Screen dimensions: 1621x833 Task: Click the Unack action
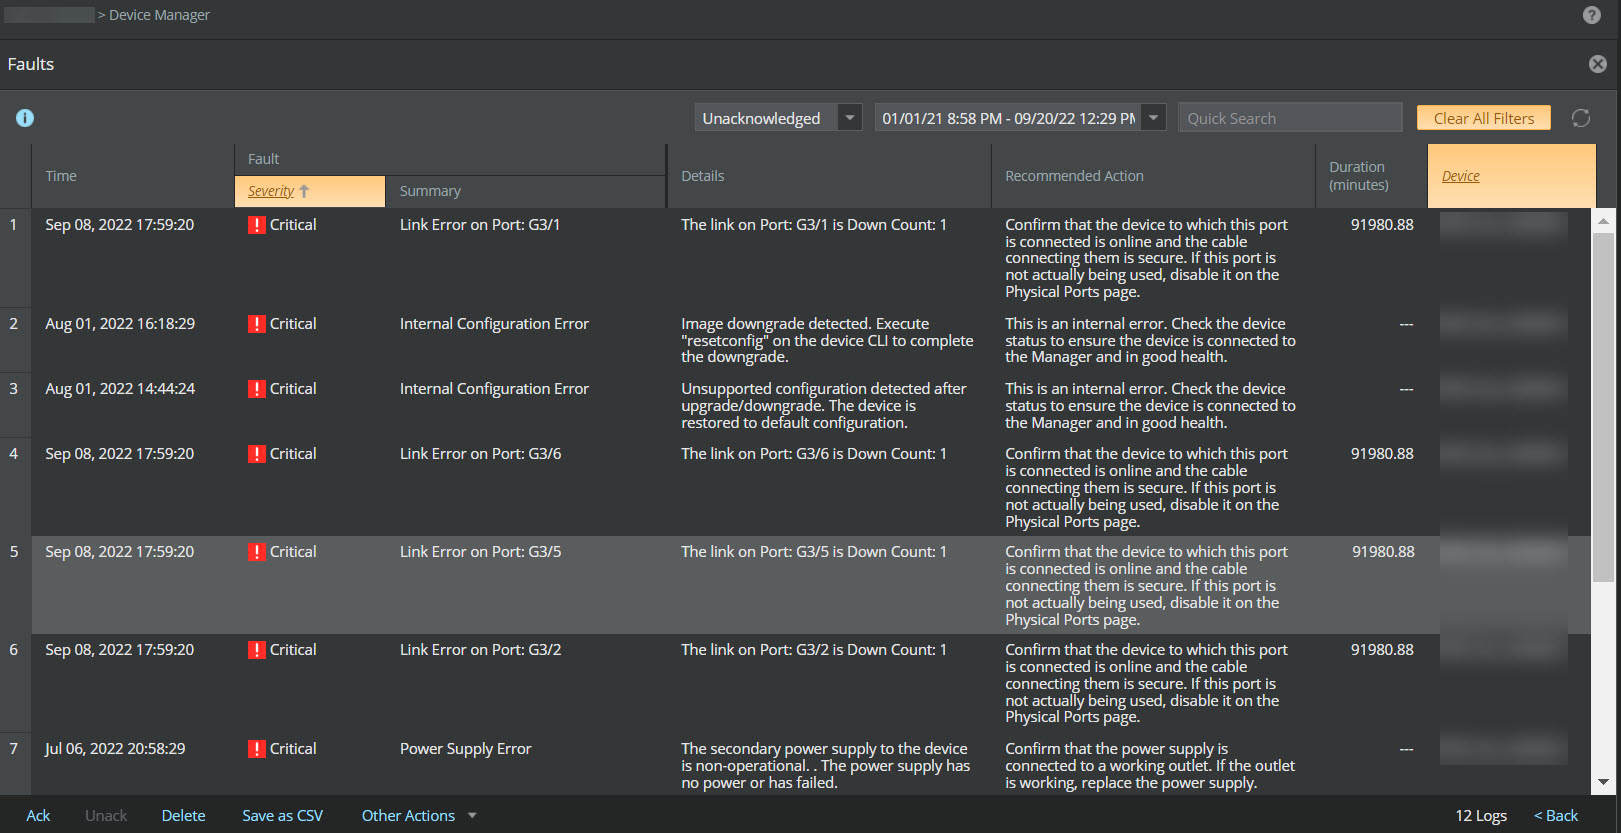coord(106,816)
